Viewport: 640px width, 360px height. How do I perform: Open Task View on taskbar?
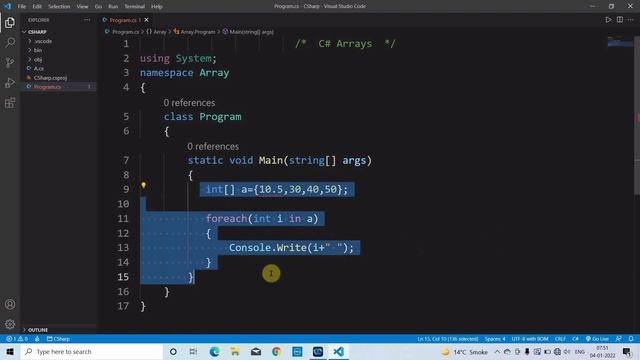[193, 351]
